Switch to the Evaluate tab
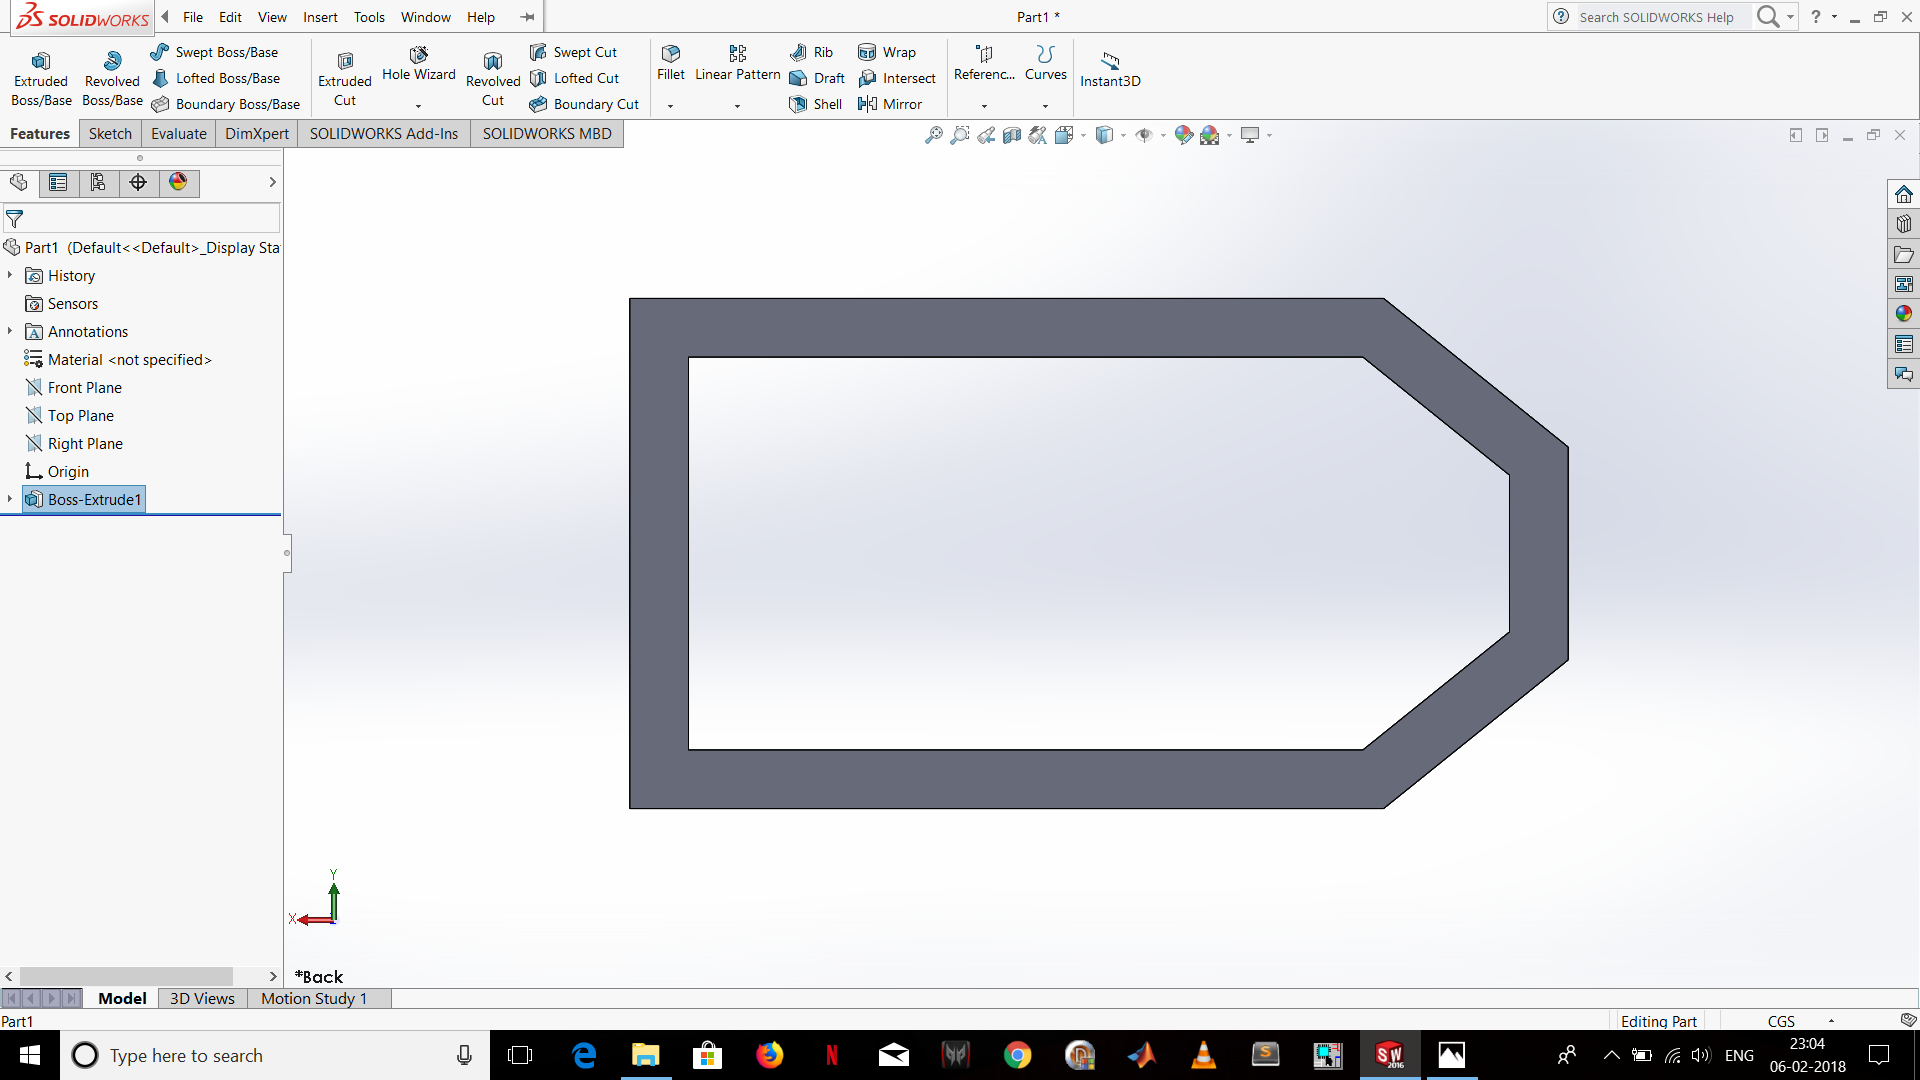Image resolution: width=1920 pixels, height=1080 pixels. point(179,134)
